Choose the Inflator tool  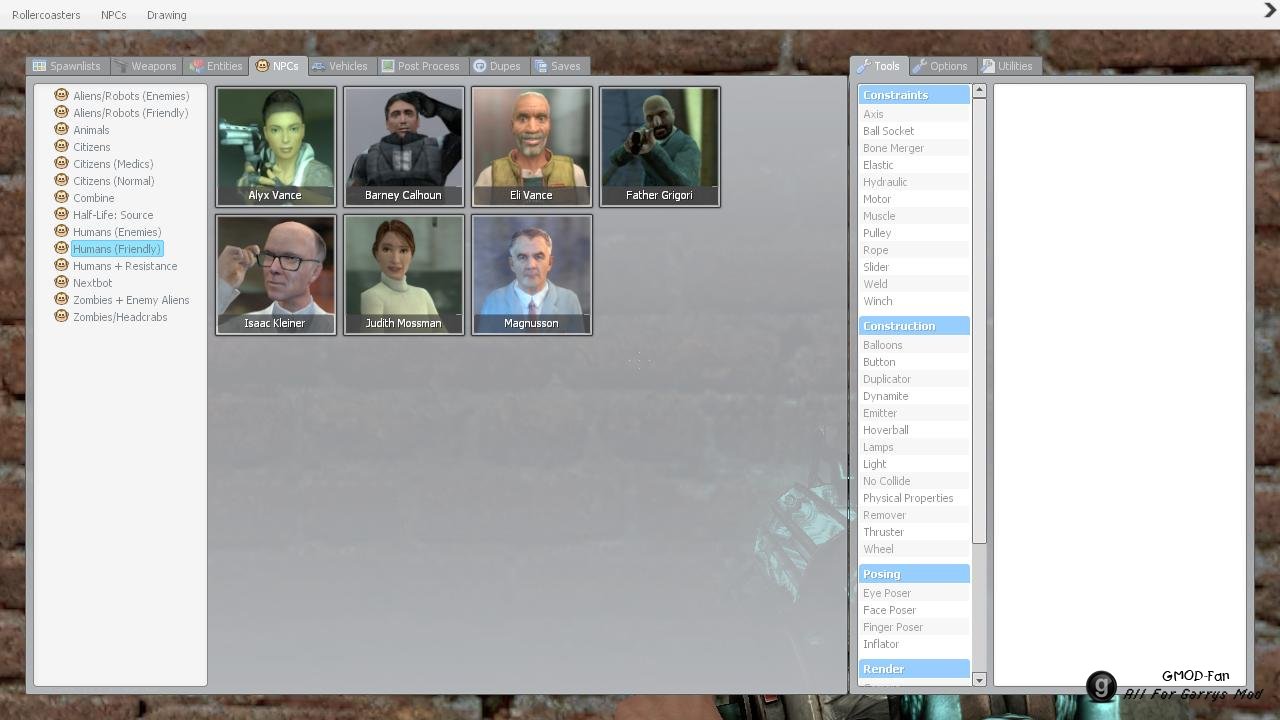point(914,644)
